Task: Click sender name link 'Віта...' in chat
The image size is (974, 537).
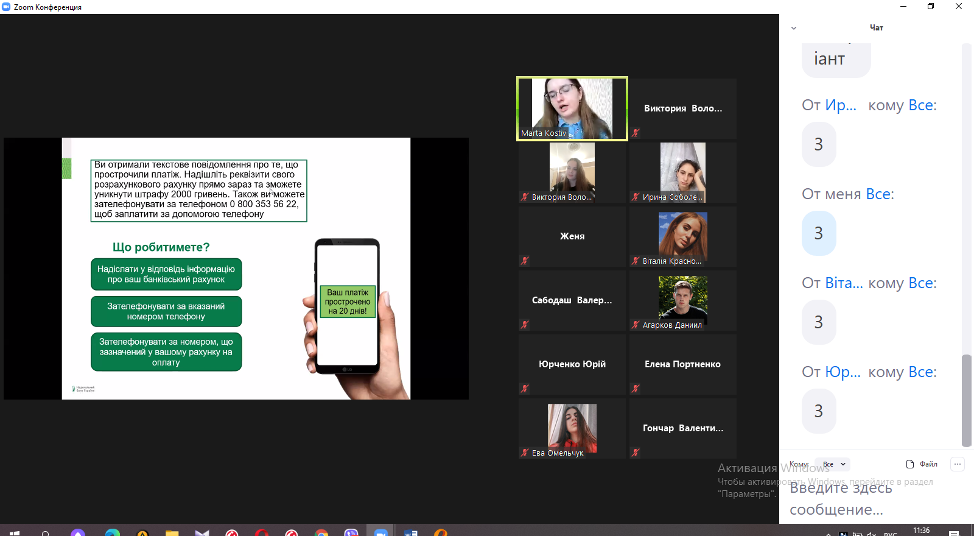Action: pyautogui.click(x=843, y=283)
